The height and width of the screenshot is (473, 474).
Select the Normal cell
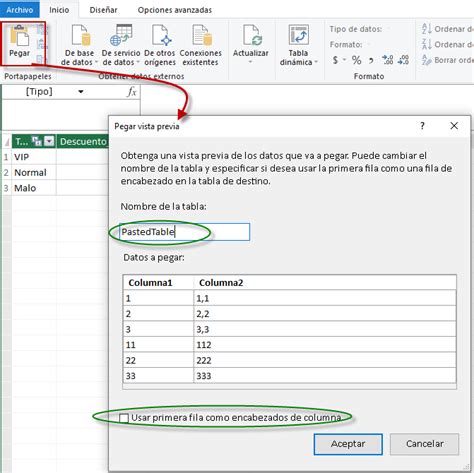click(34, 172)
